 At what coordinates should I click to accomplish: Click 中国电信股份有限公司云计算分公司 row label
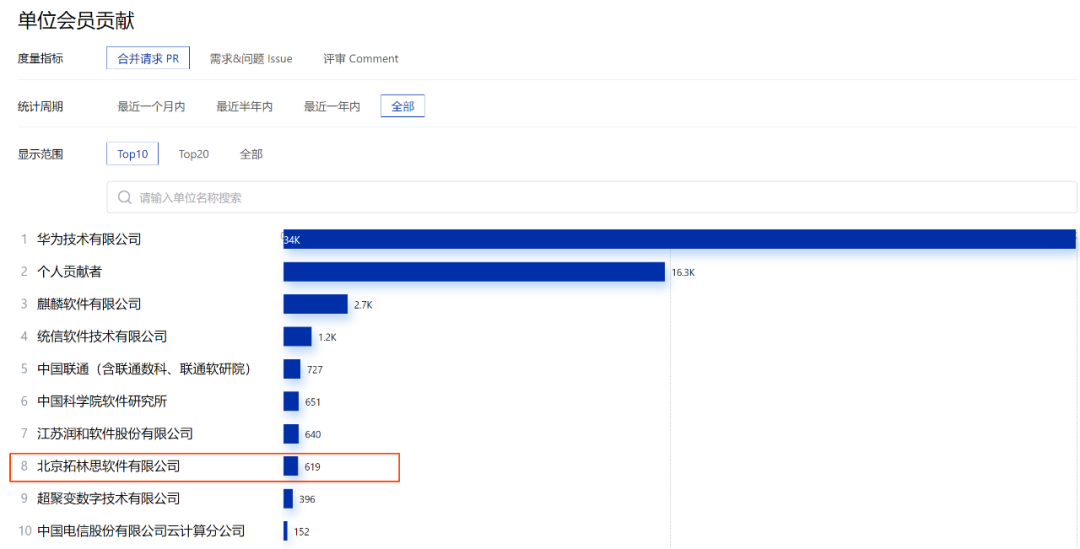click(141, 530)
